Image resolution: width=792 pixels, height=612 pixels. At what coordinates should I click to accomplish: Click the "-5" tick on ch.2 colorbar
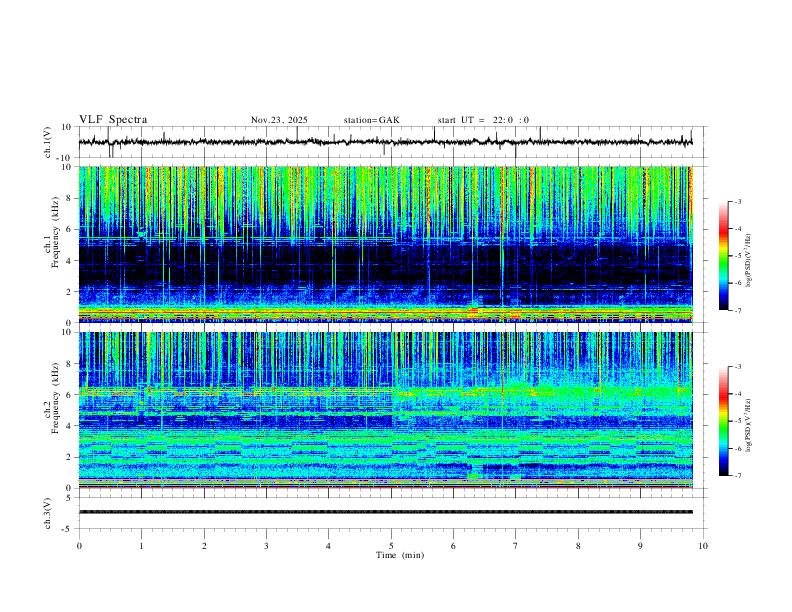coord(737,421)
